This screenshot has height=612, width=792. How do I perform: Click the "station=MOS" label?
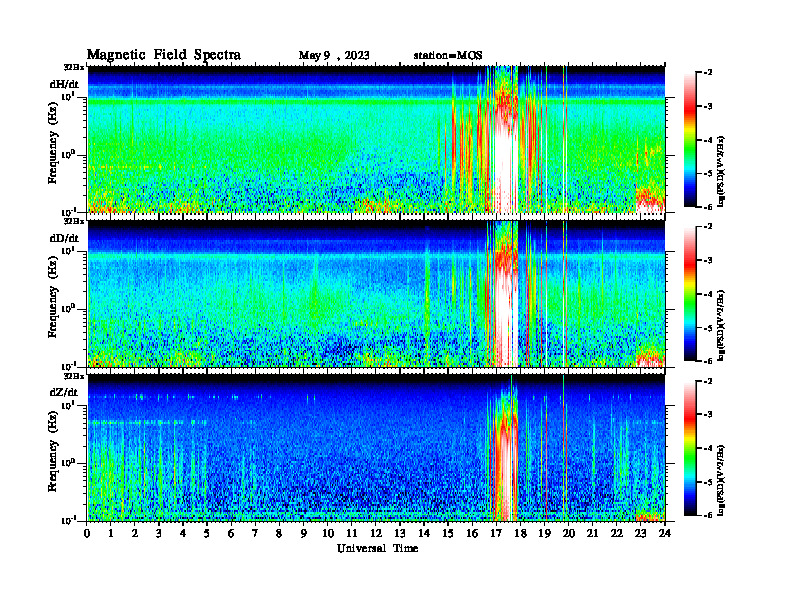tap(448, 55)
